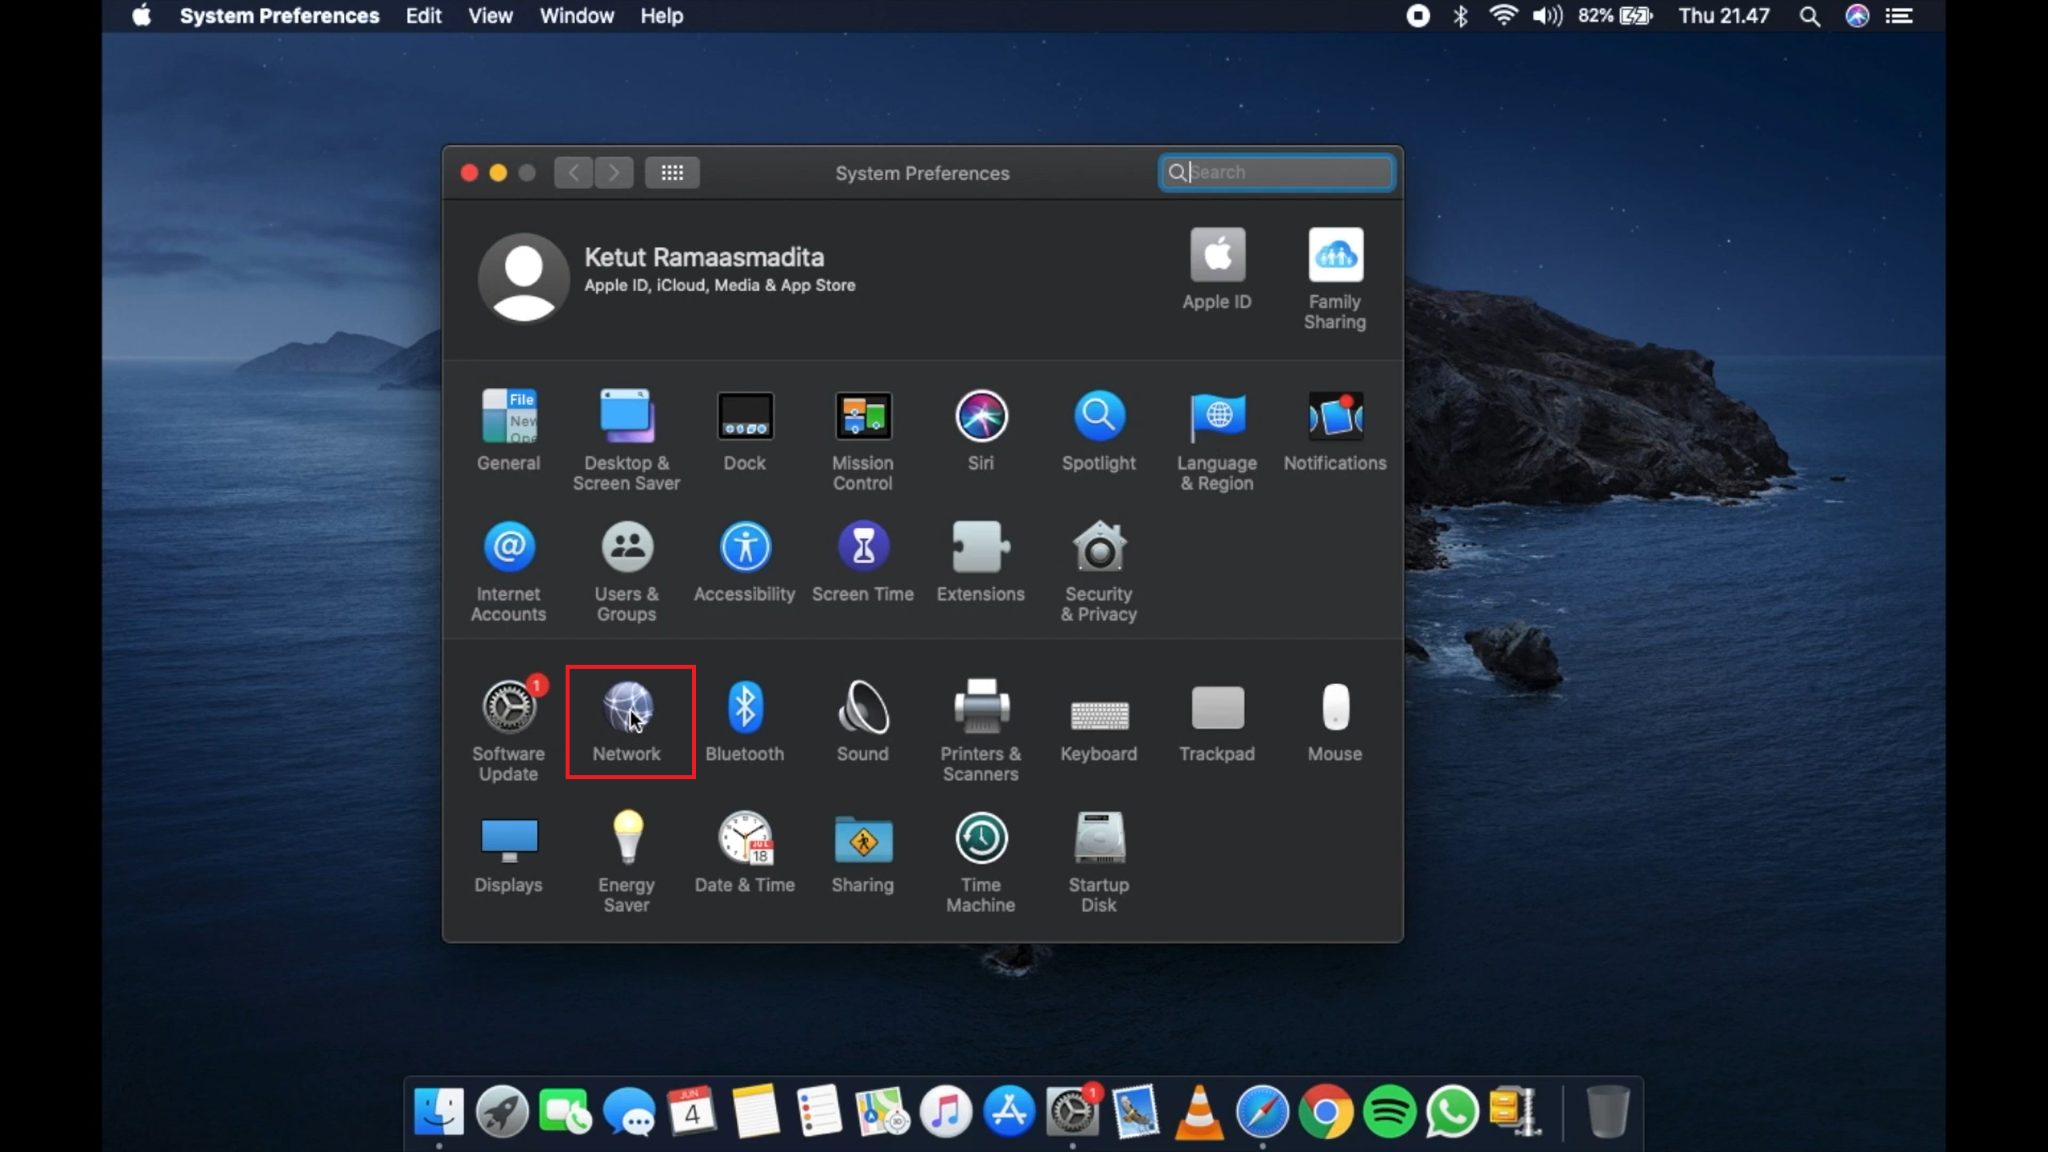Open the Trash in the Dock

tap(1607, 1111)
